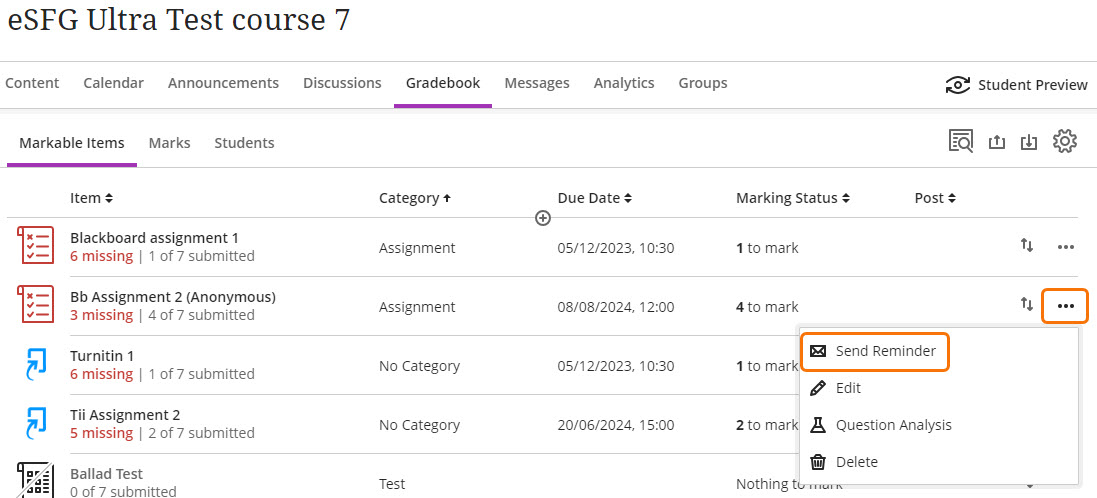Viewport: 1097px width, 498px height.
Task: Click '4 to mark' for Bb Assignment 2
Action: point(767,306)
